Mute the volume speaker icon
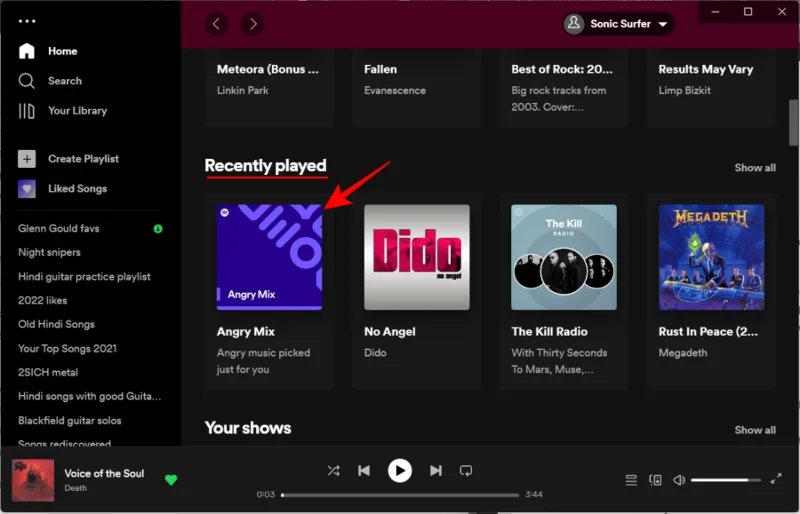This screenshot has width=800, height=514. tap(679, 480)
